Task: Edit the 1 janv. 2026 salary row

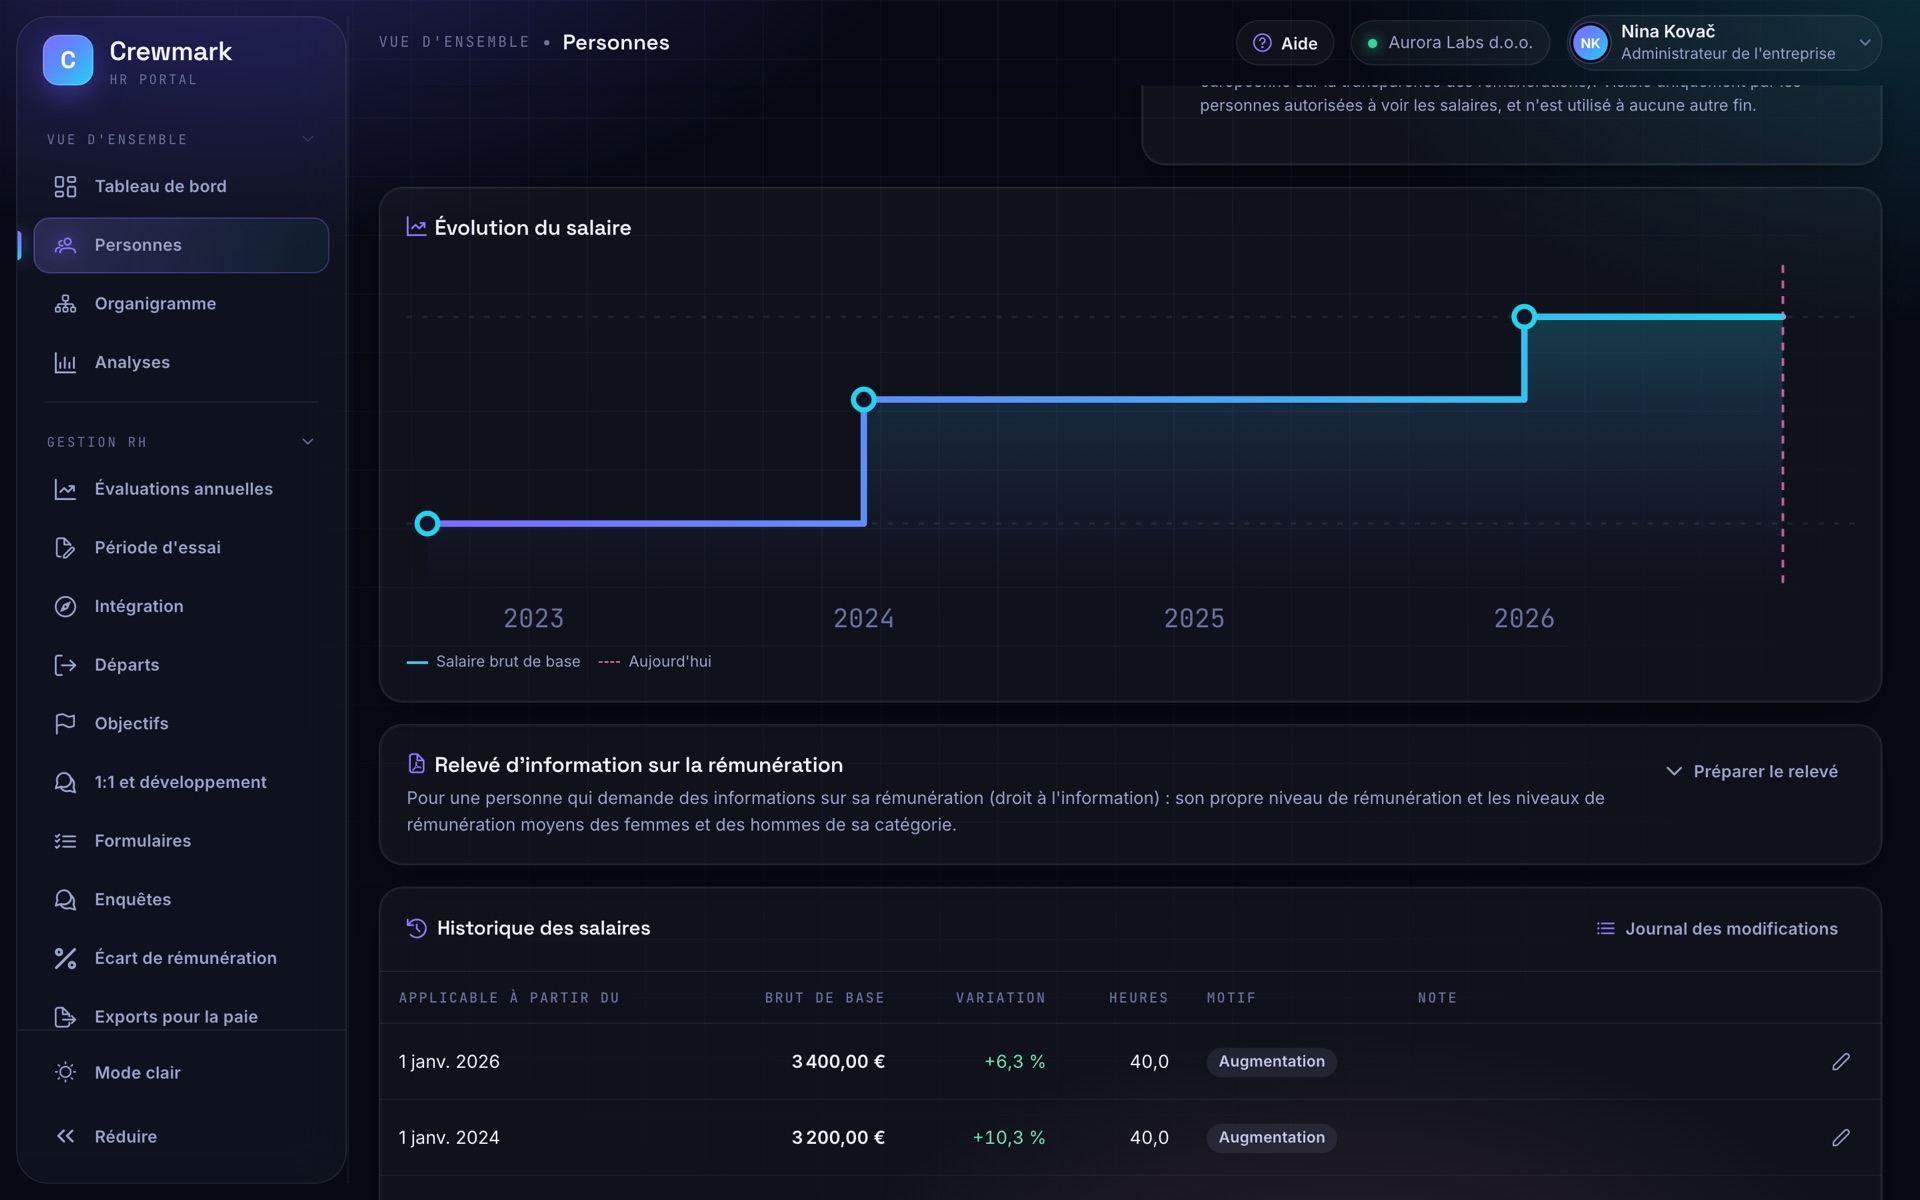Action: click(1841, 1061)
